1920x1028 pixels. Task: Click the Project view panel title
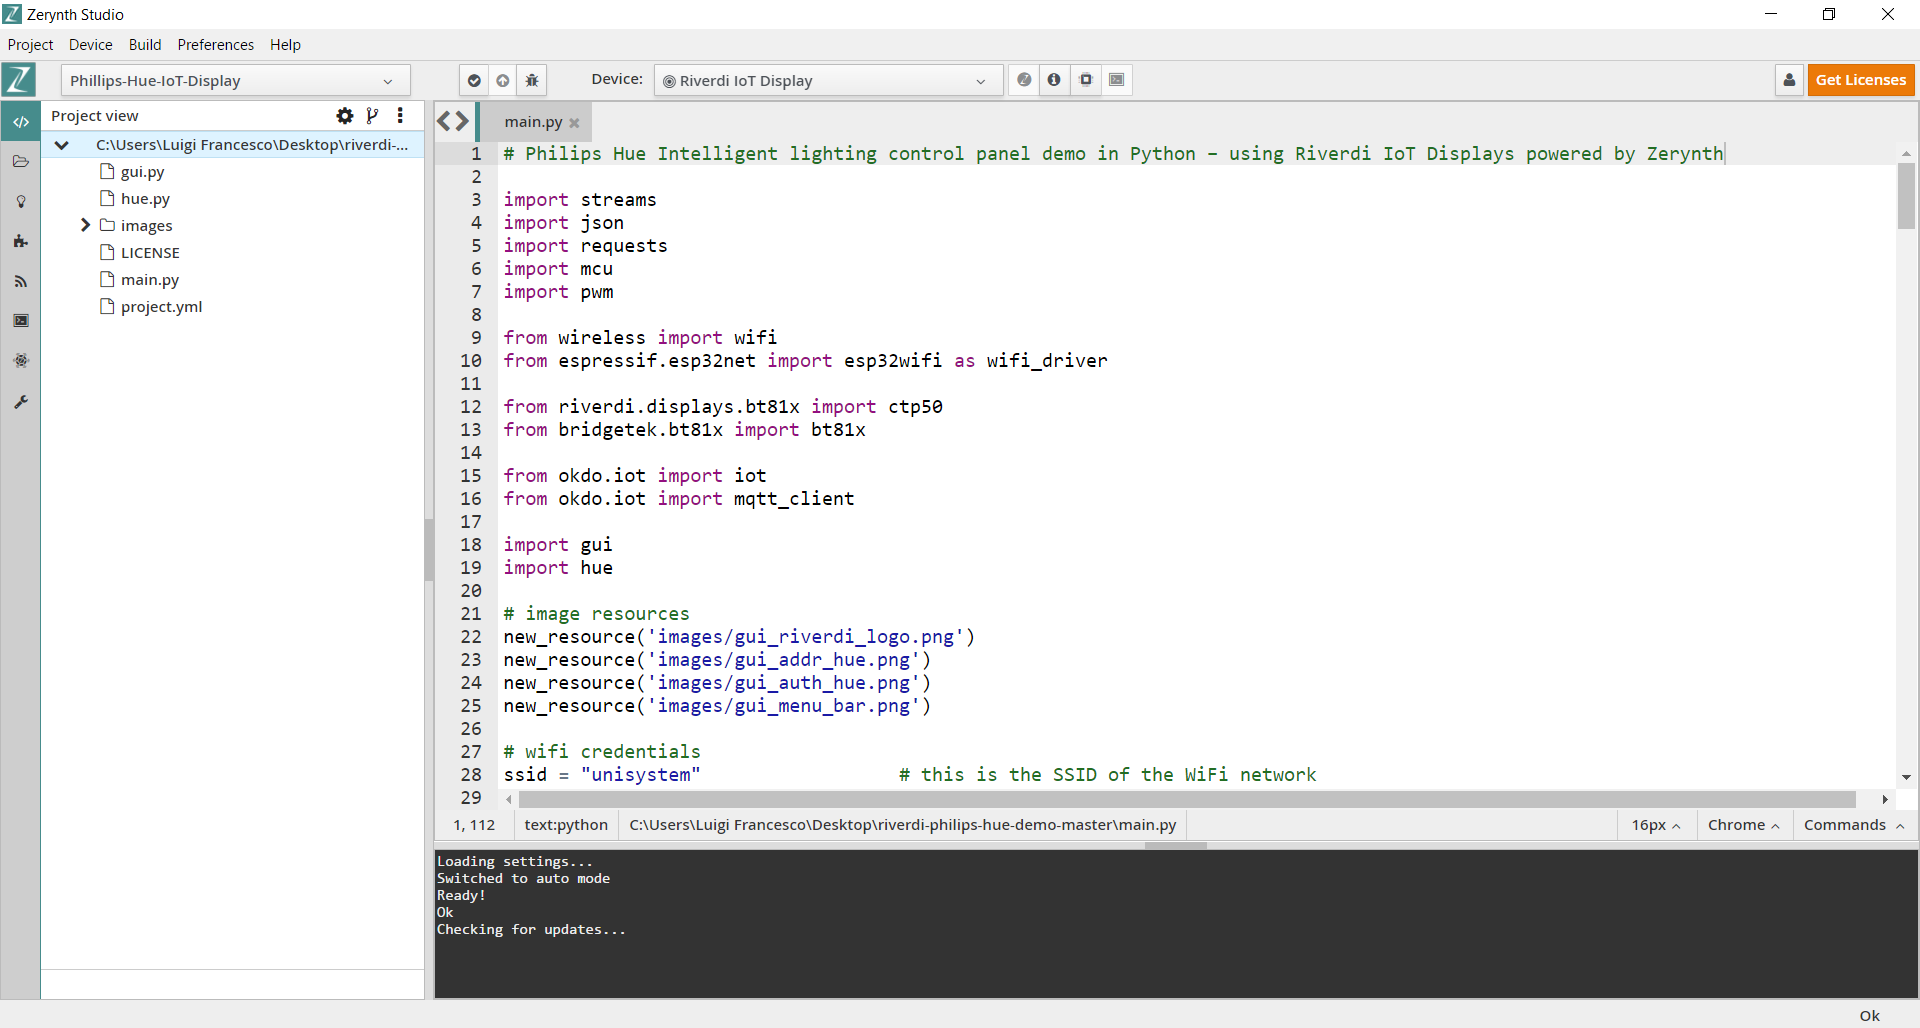coord(95,116)
